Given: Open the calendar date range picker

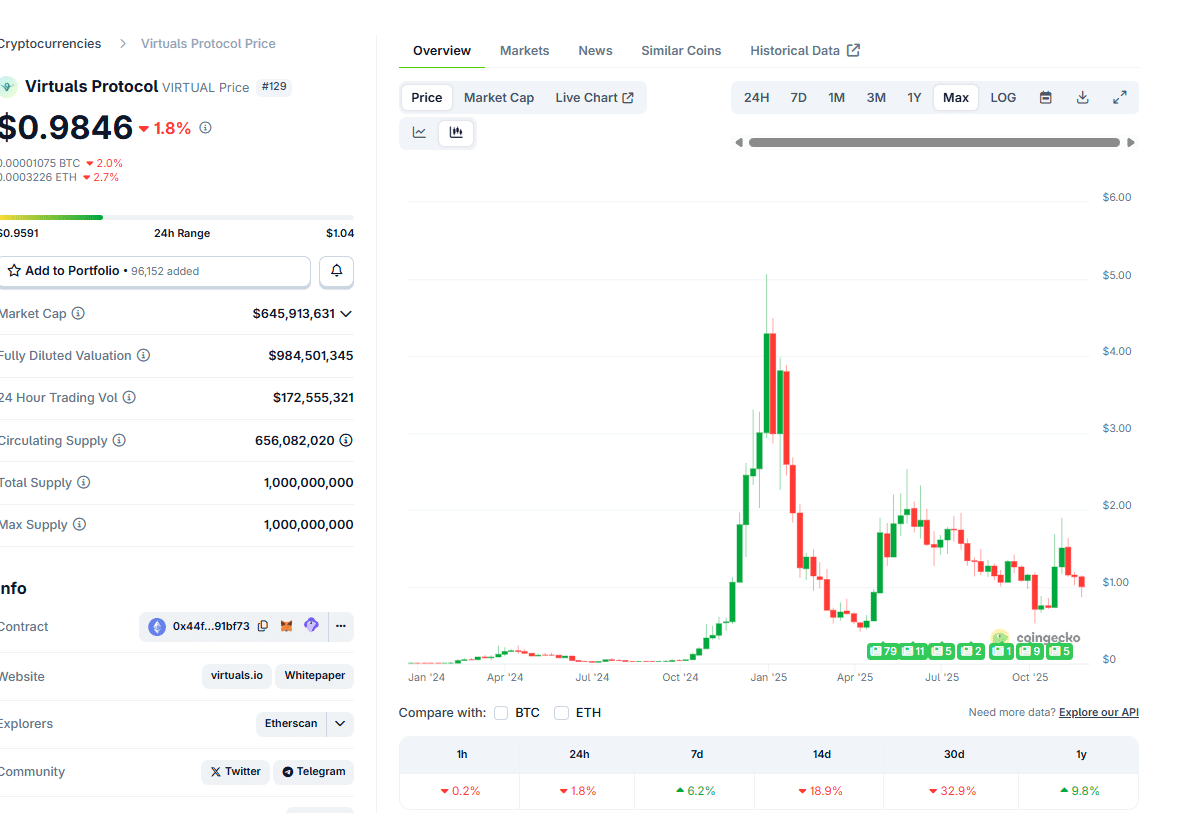Looking at the screenshot, I should point(1045,98).
